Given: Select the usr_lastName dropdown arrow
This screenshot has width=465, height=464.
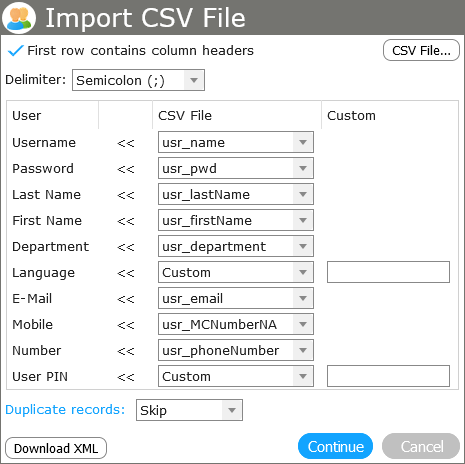Looking at the screenshot, I should point(303,194).
